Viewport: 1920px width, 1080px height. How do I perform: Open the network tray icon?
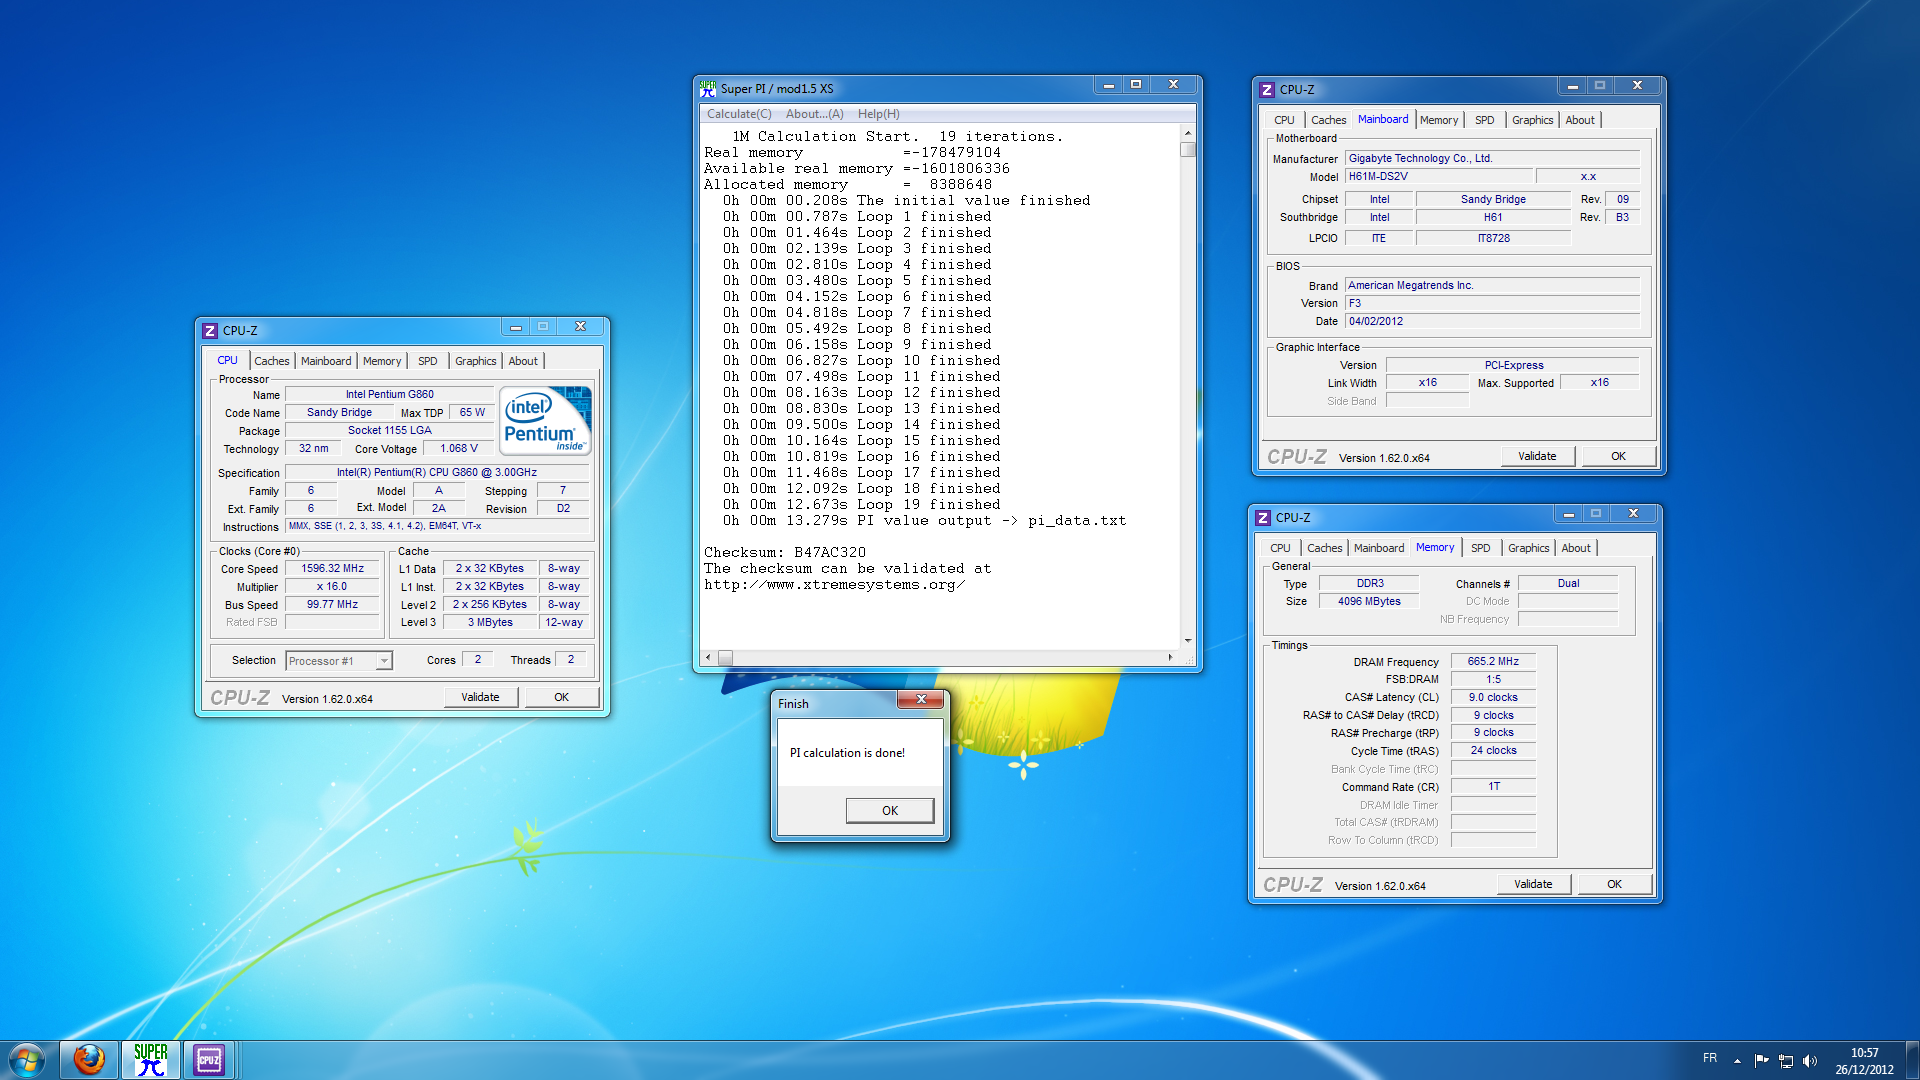tap(1785, 1060)
